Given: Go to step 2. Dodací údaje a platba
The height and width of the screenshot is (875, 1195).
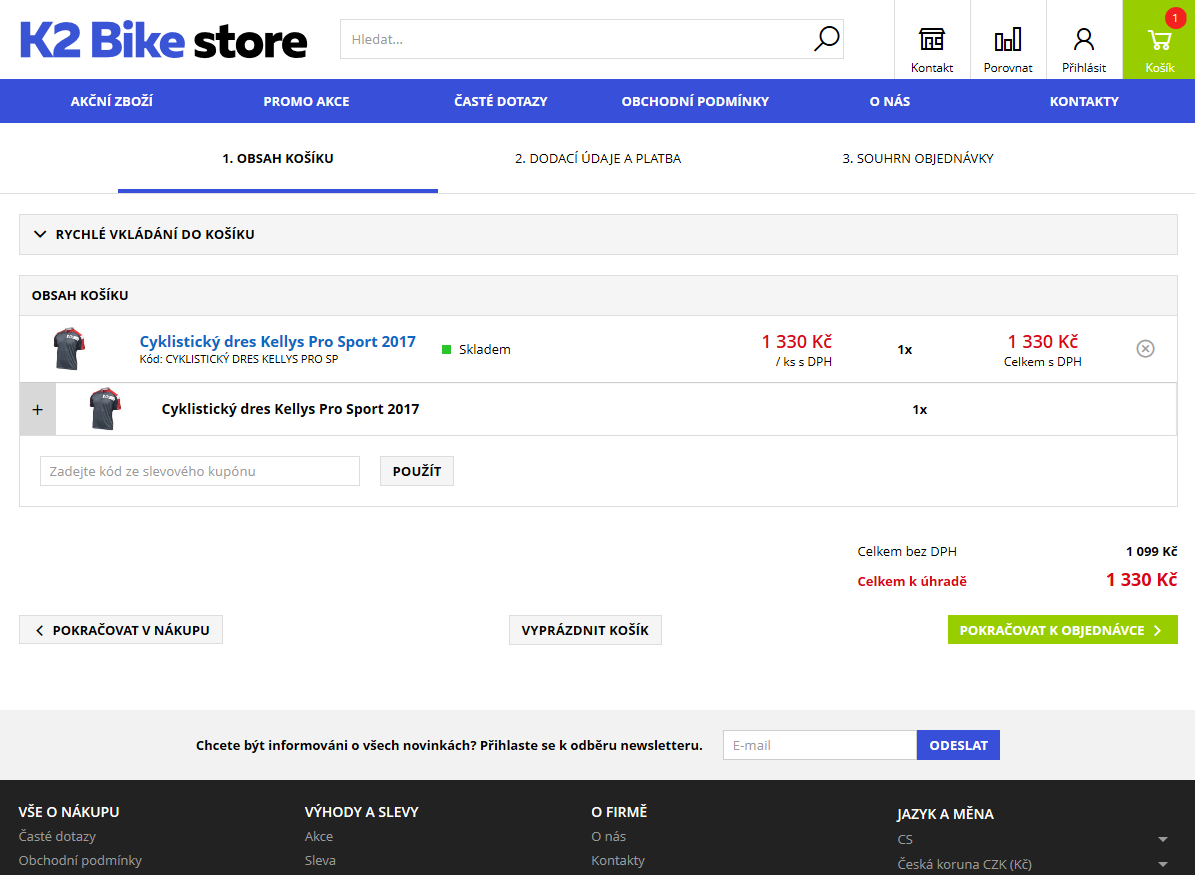Looking at the screenshot, I should coord(598,159).
